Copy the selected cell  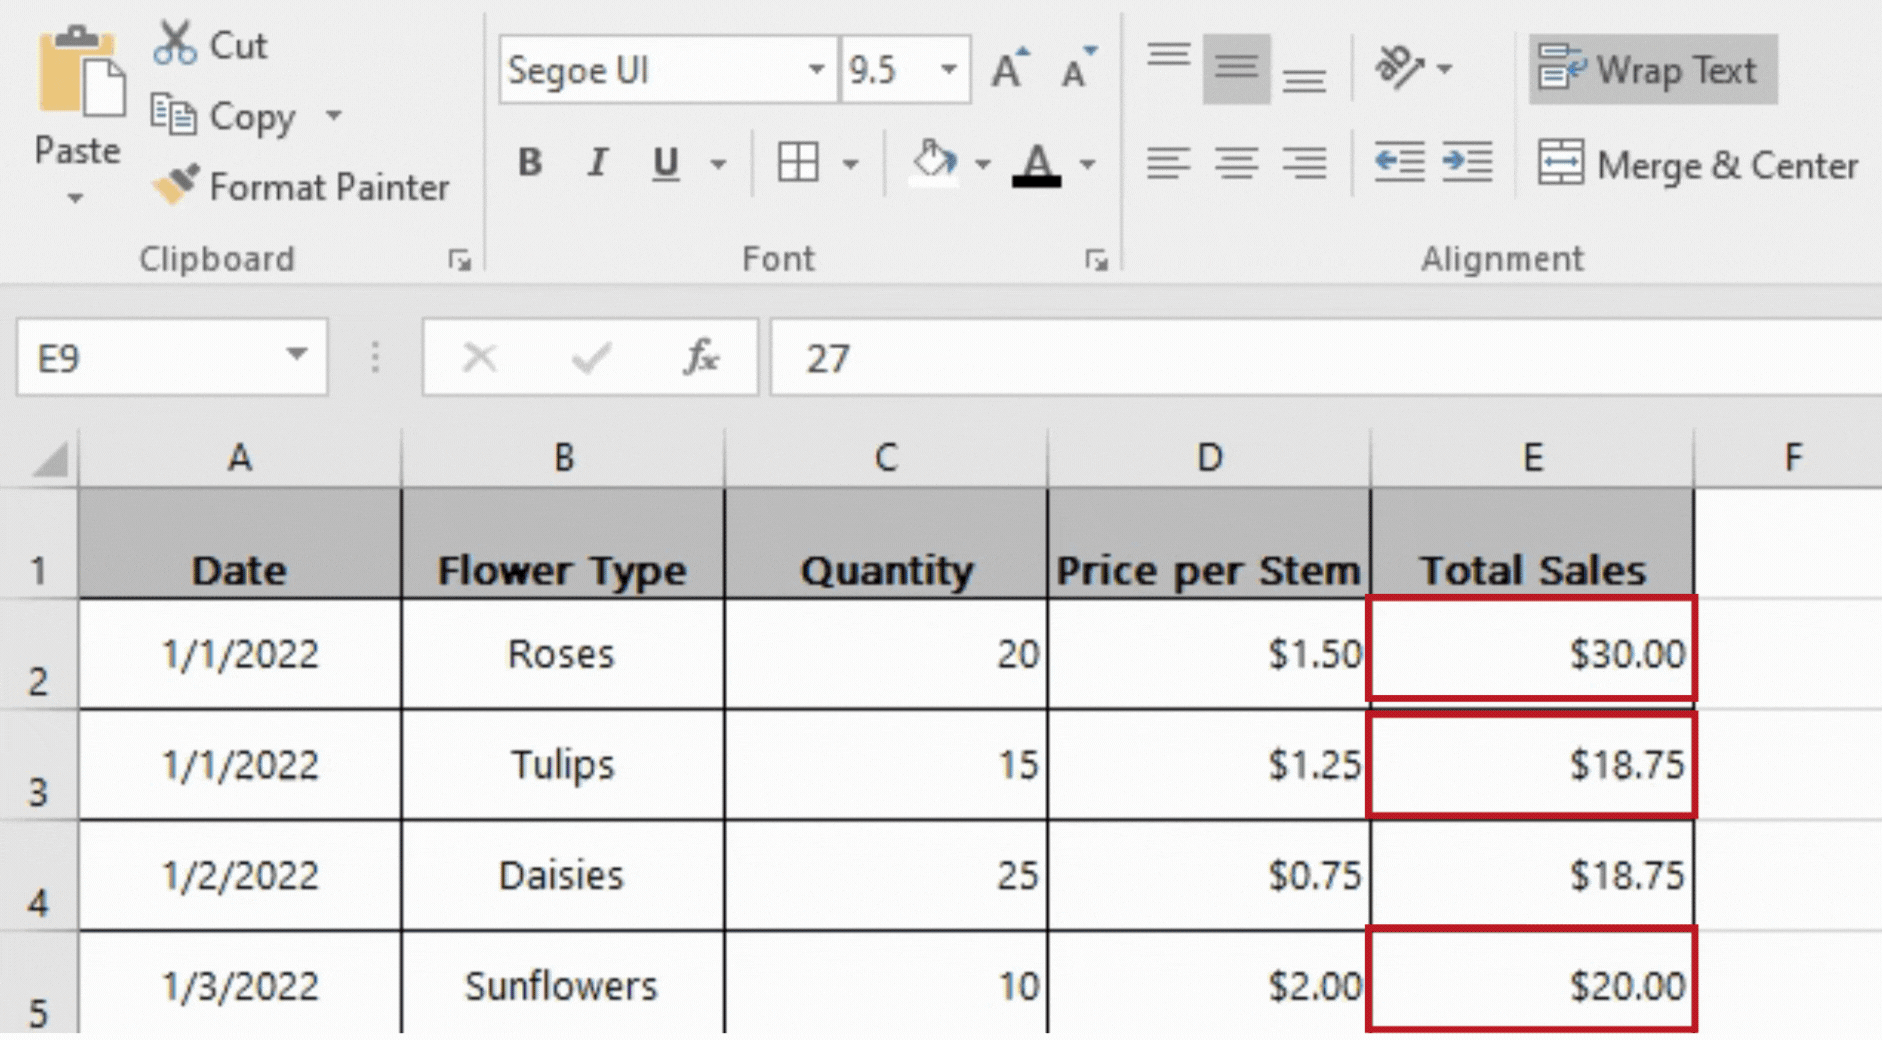point(224,117)
